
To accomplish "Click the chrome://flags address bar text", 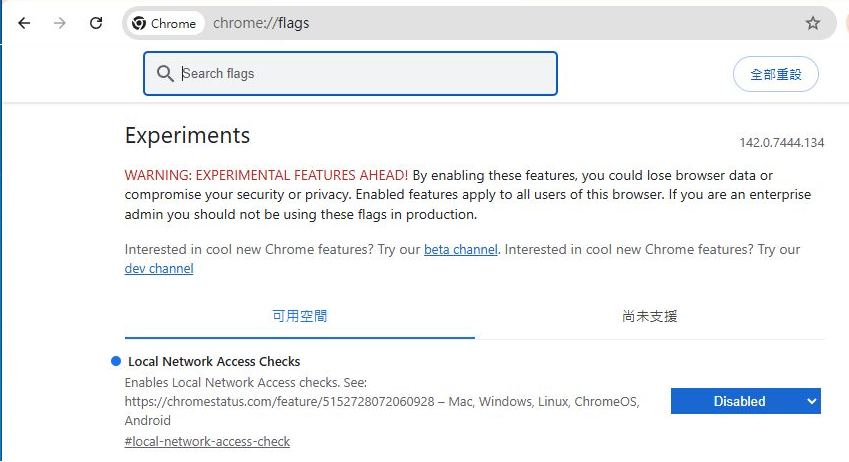I will 260,23.
